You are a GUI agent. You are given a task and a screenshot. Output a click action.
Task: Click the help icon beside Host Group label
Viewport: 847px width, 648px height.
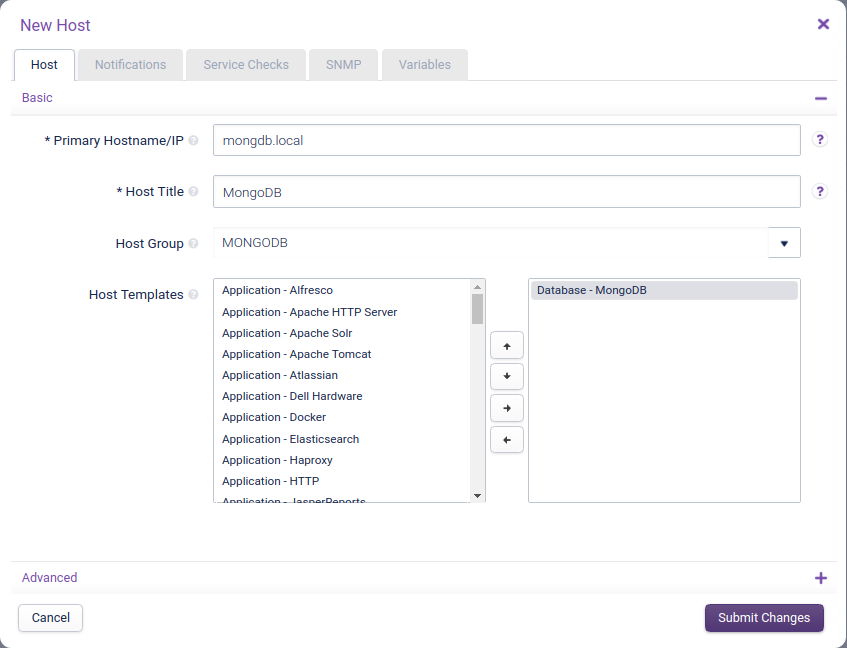pyautogui.click(x=193, y=242)
